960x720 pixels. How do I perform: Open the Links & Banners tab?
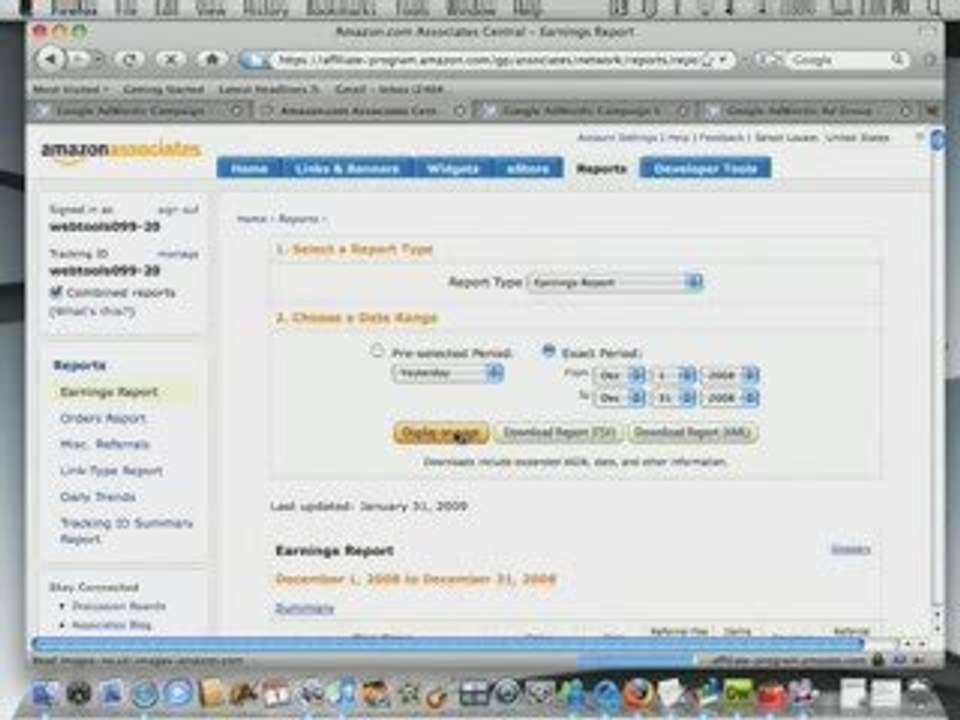[347, 168]
